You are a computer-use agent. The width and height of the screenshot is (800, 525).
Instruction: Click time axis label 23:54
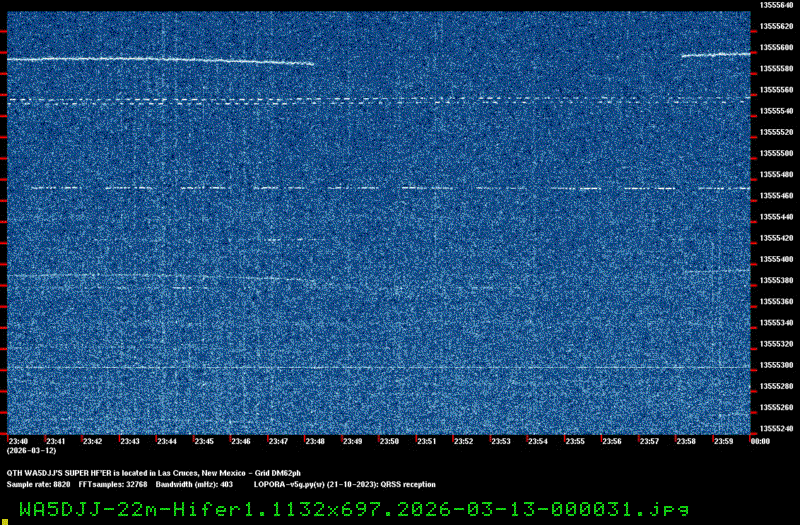(538, 441)
